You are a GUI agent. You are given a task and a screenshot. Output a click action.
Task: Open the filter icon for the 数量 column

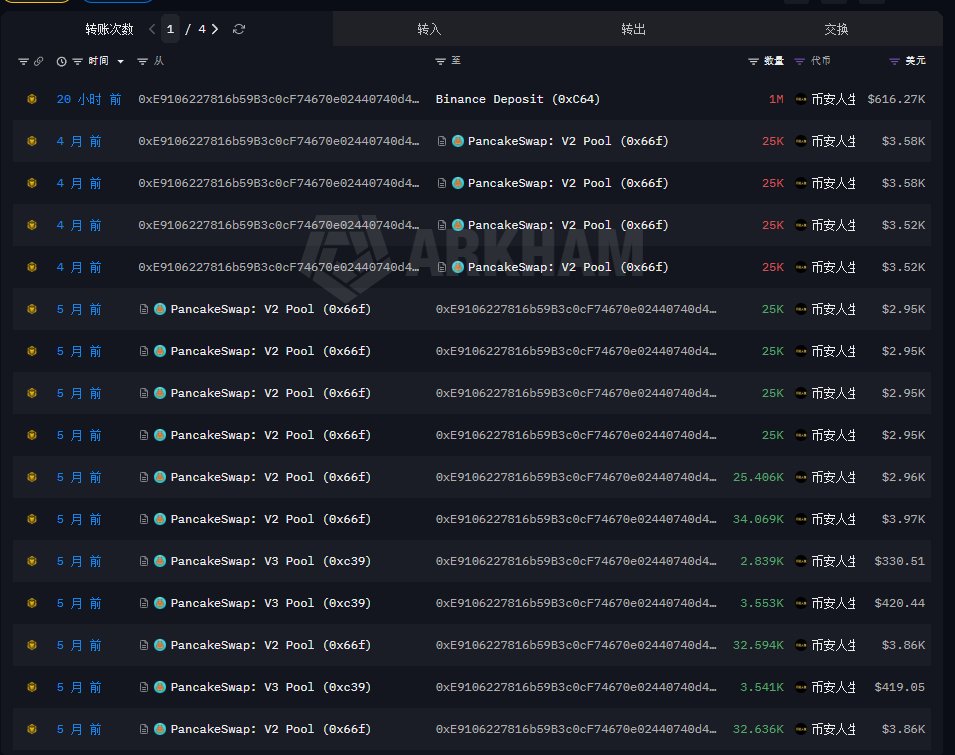(753, 61)
